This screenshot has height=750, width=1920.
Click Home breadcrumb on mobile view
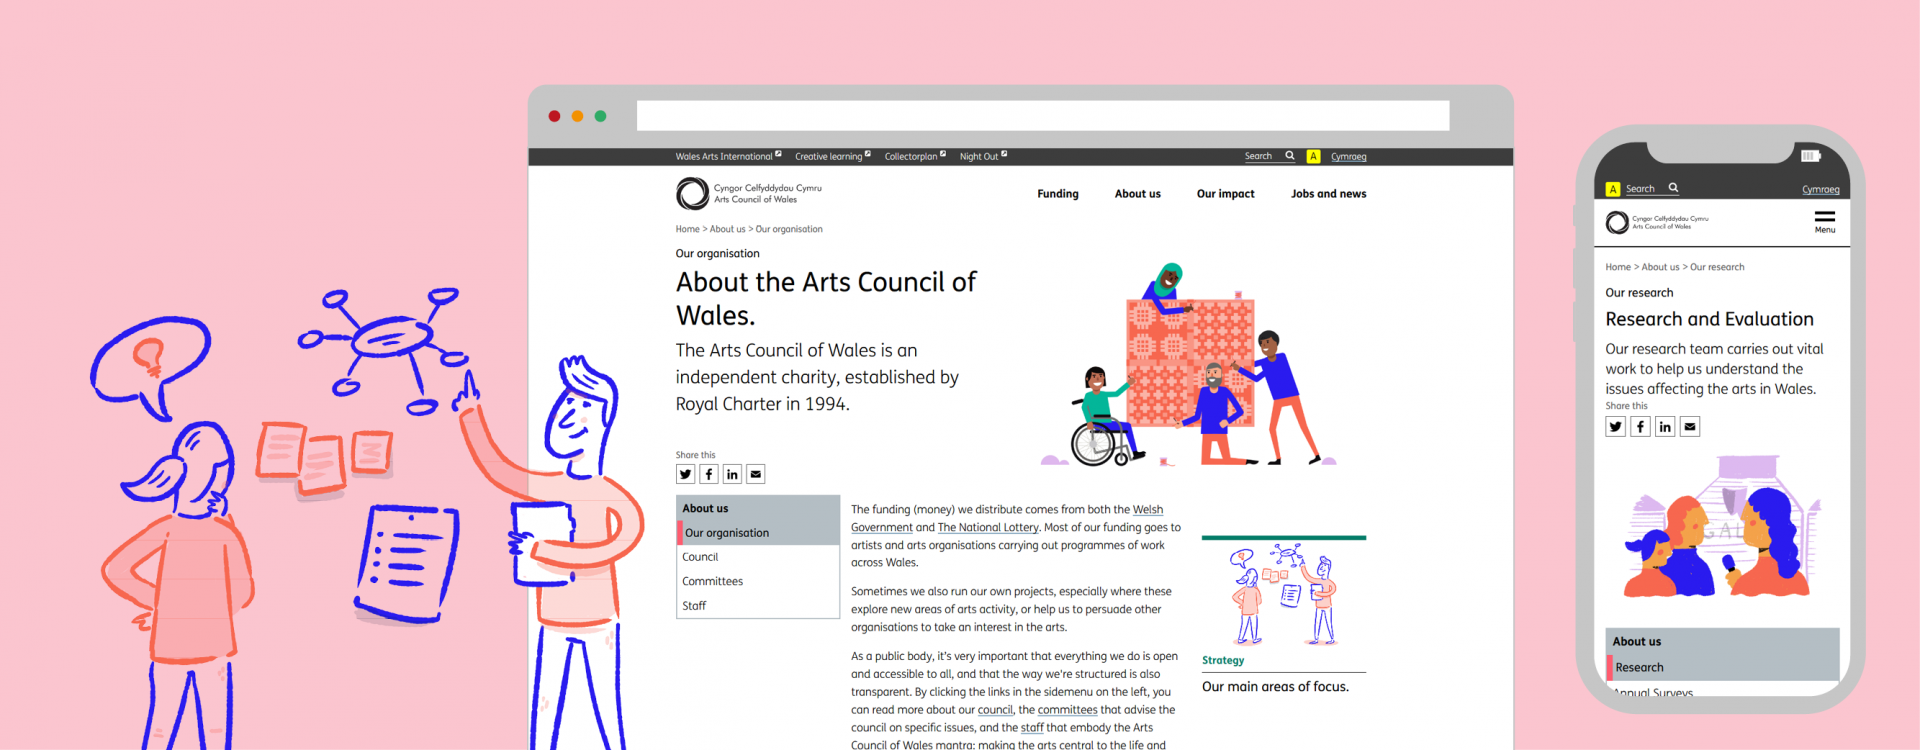[1618, 267]
